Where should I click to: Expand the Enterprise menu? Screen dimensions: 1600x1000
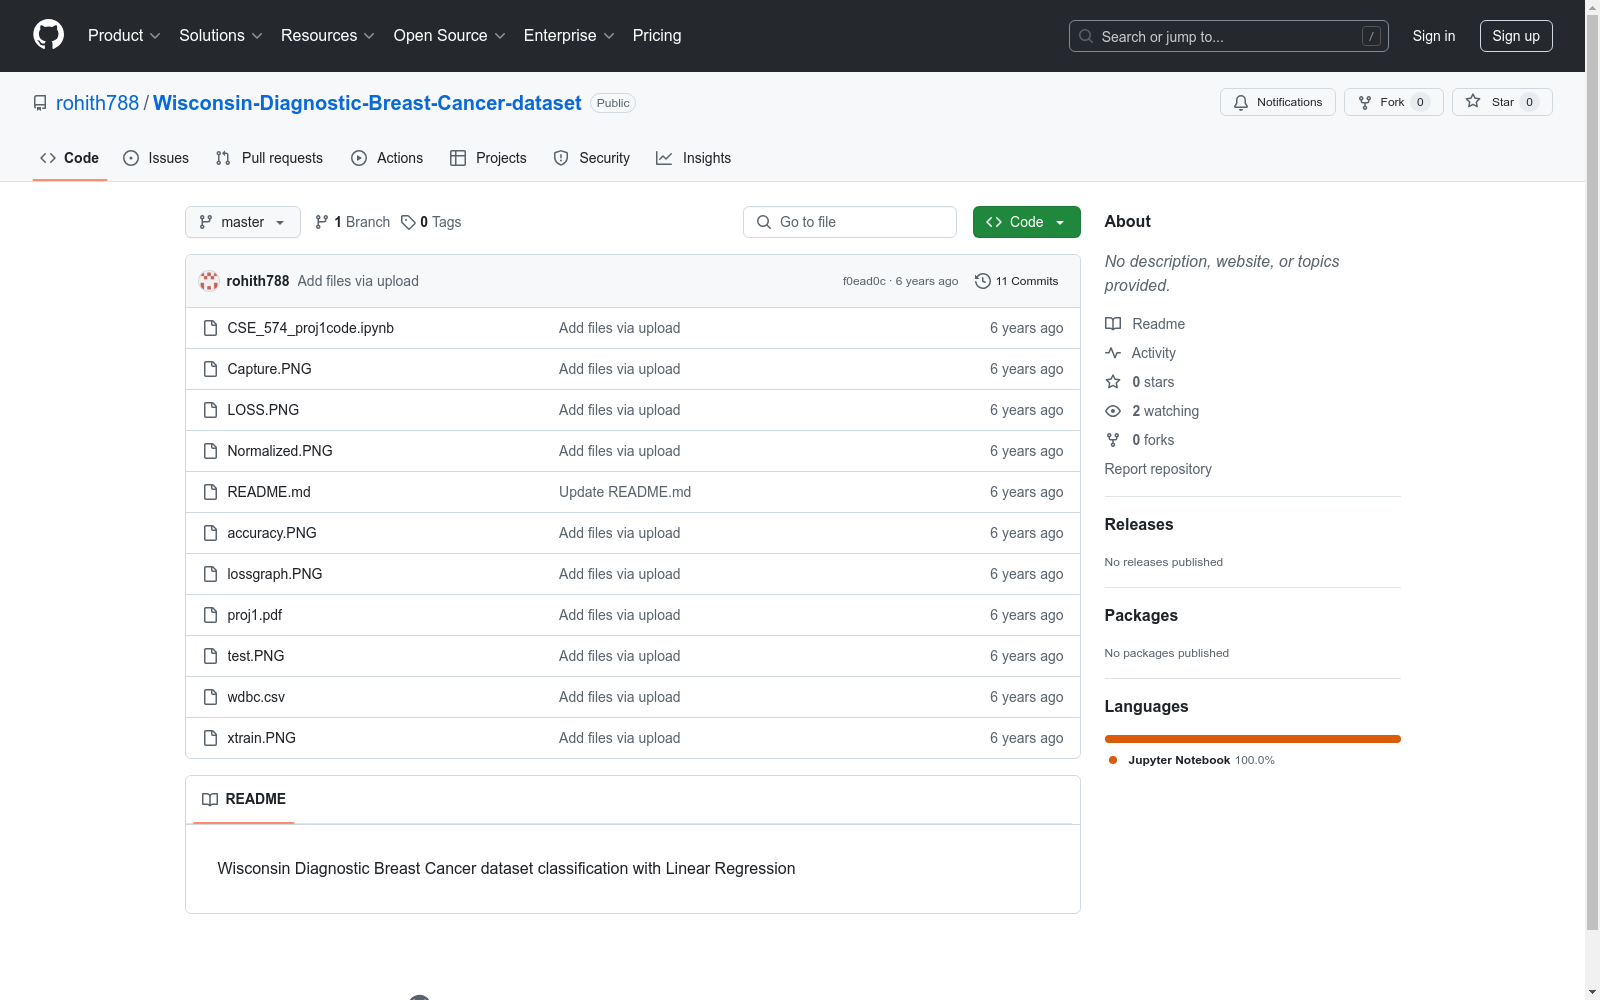pos(569,35)
